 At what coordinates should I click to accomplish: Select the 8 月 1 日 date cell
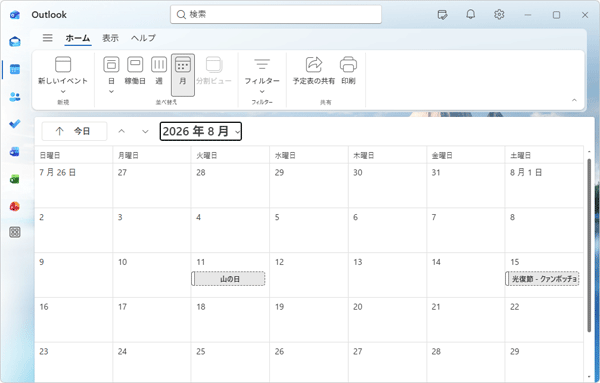pyautogui.click(x=544, y=186)
